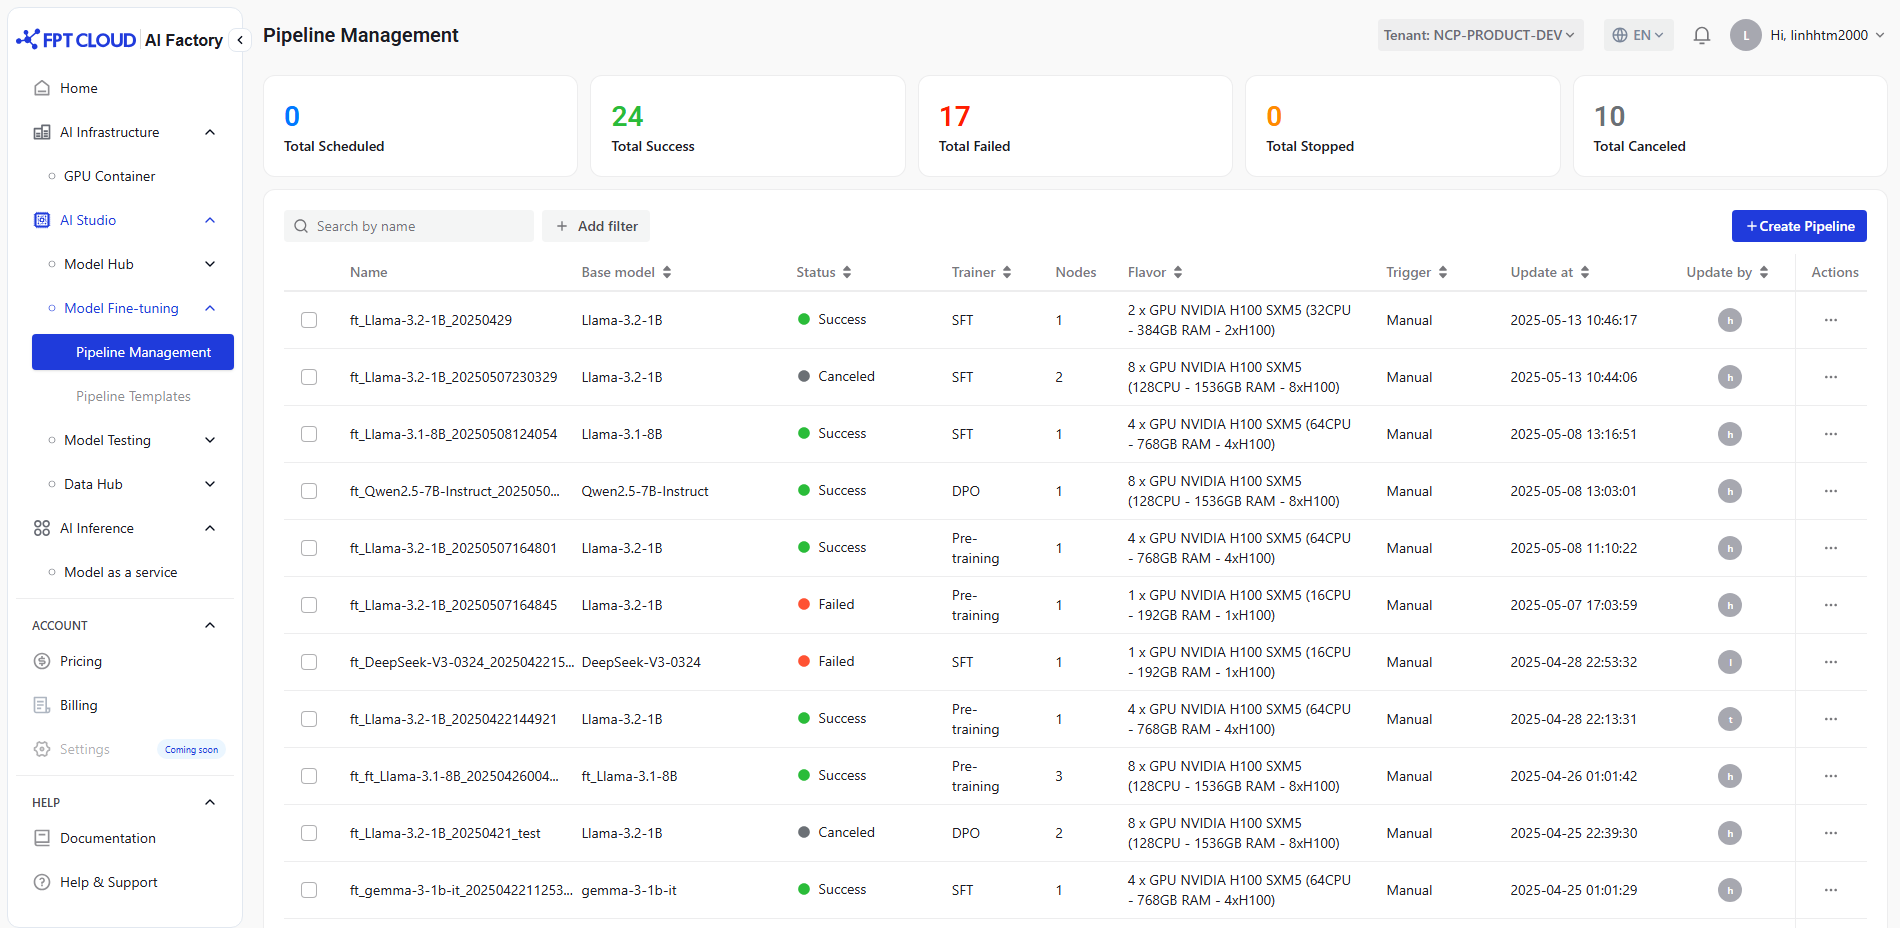Open the Documentation page

108,838
